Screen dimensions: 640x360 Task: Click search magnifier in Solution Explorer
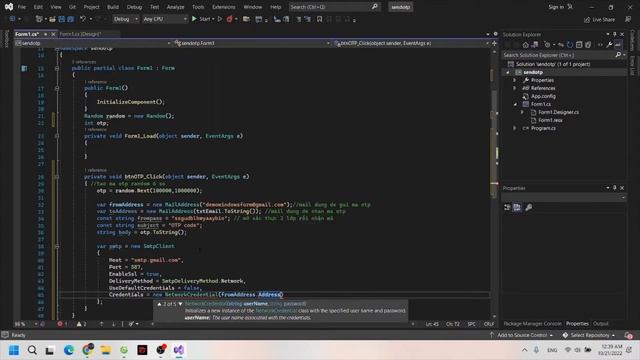tap(618, 55)
